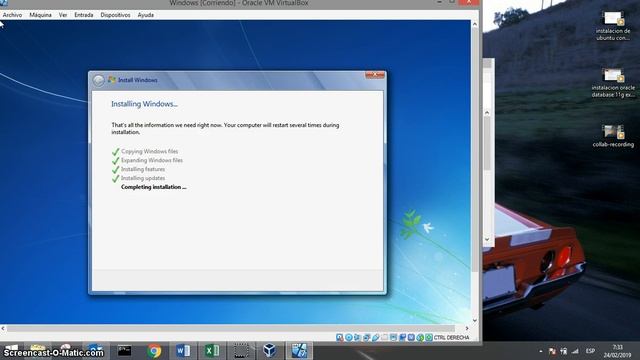640x360 pixels.
Task: Click the audio status icon in VirtualBox
Action: coord(357,337)
